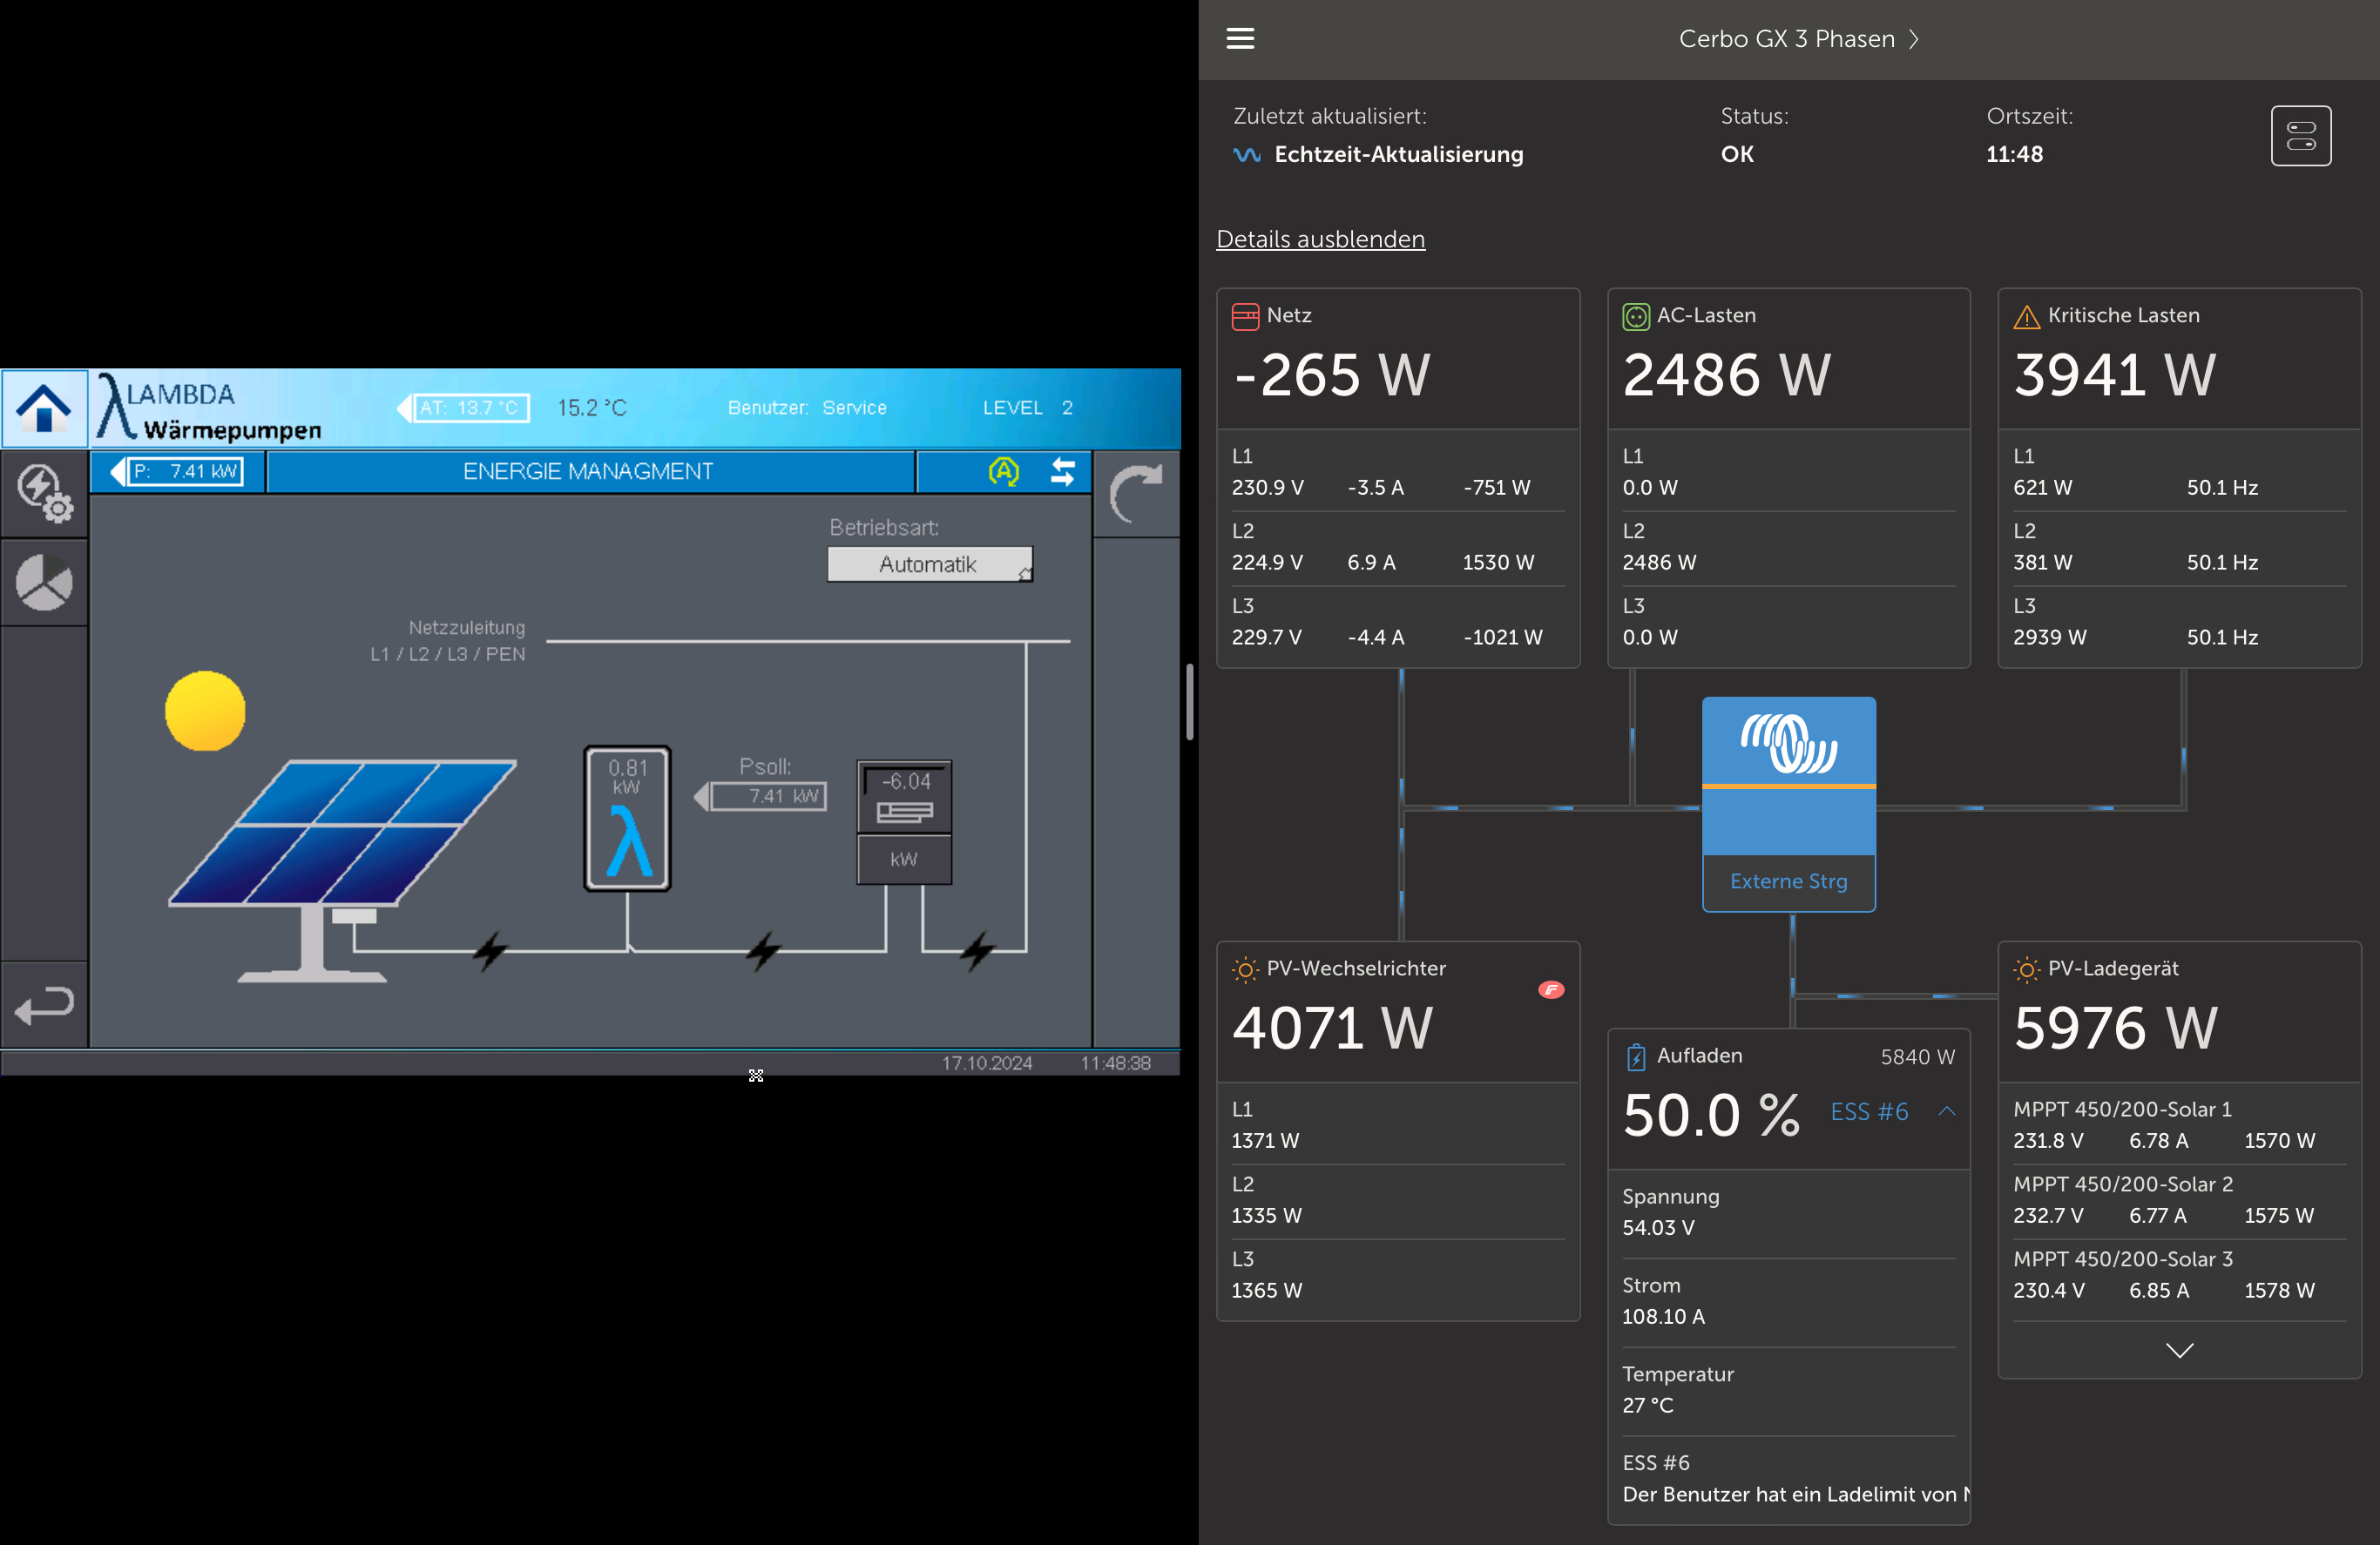Open the hamburger menu
2380x1545 pixels.
[x=1240, y=38]
